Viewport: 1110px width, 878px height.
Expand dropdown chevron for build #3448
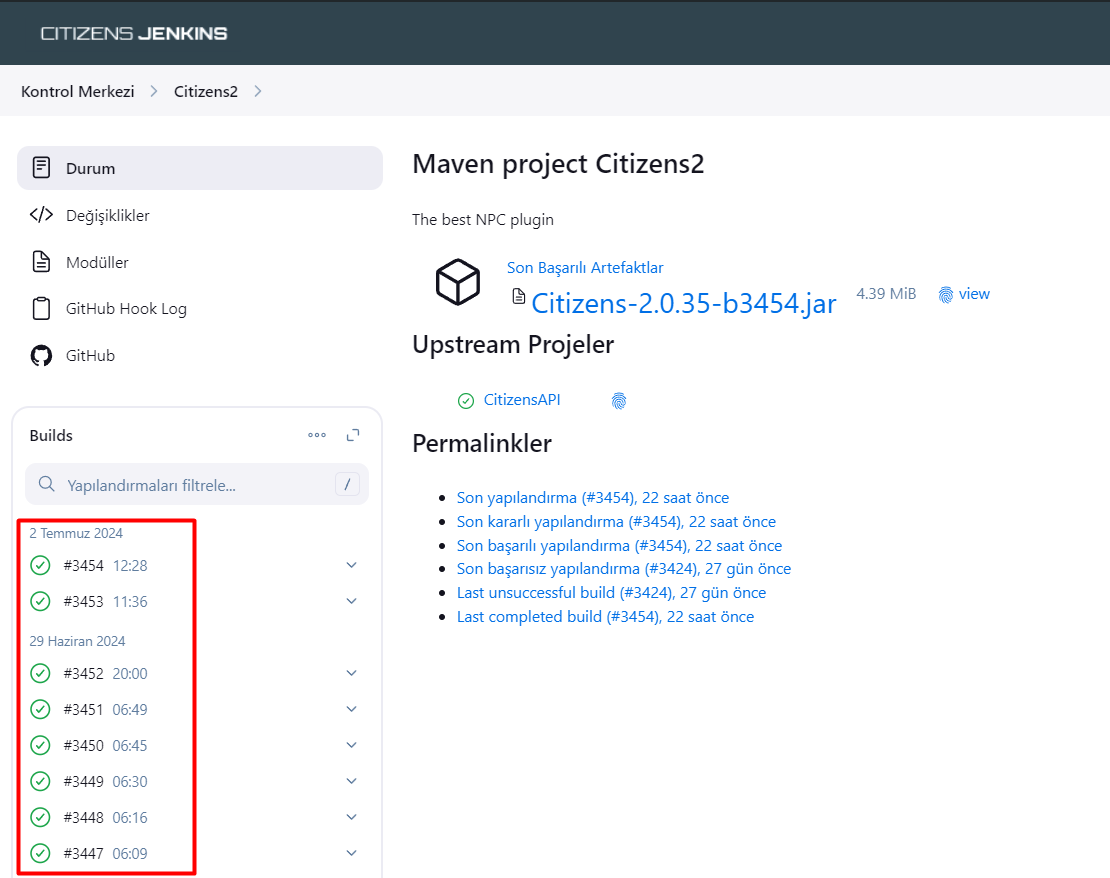point(351,817)
